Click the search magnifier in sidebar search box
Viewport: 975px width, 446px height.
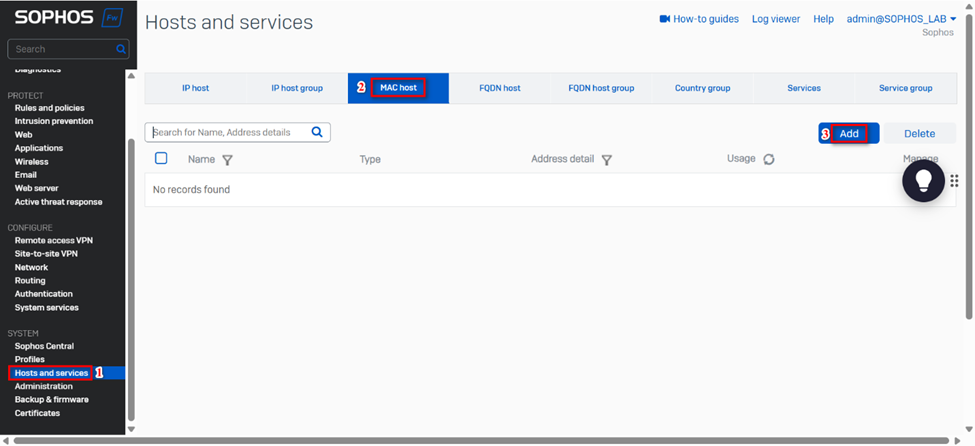[121, 49]
